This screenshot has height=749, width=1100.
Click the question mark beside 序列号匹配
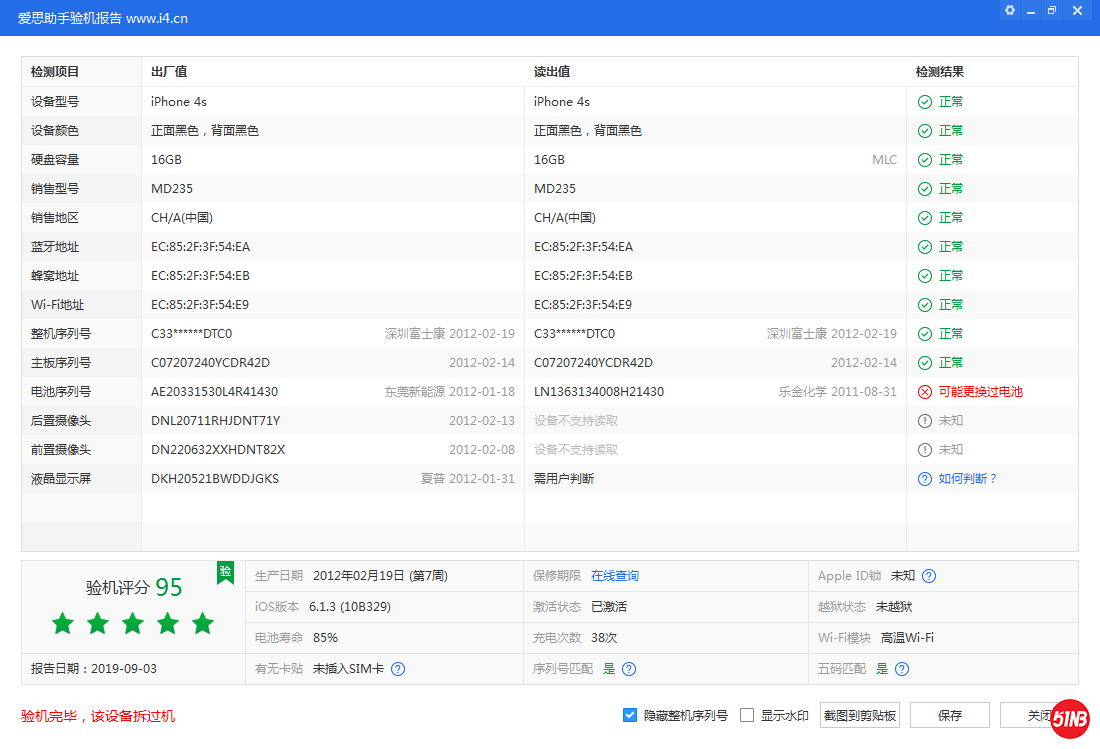click(628, 668)
